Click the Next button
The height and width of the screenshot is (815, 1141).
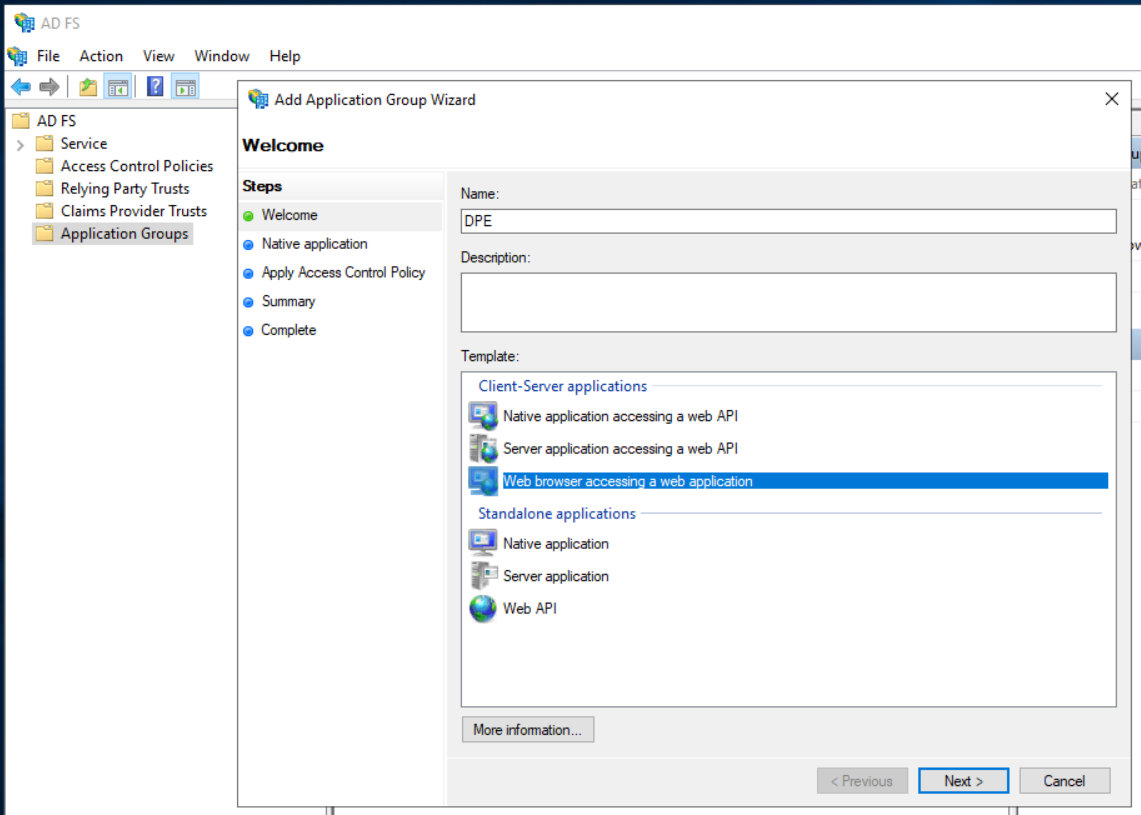963,781
